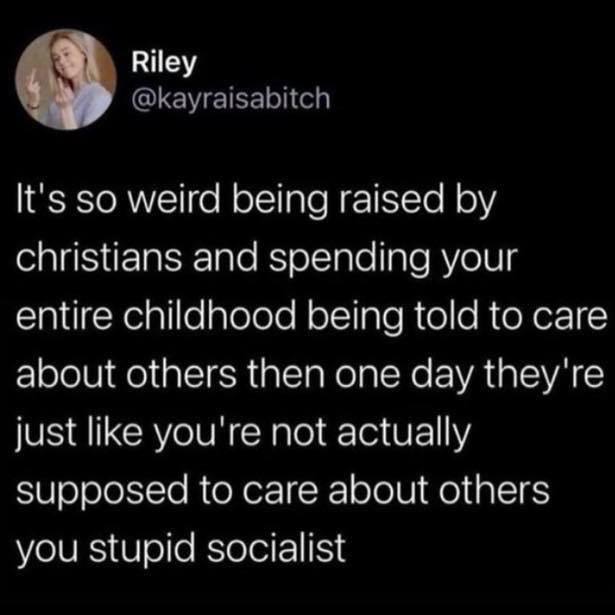The width and height of the screenshot is (615, 615).
Task: Click the word "socialist" in the tweet
Action: coord(277,547)
